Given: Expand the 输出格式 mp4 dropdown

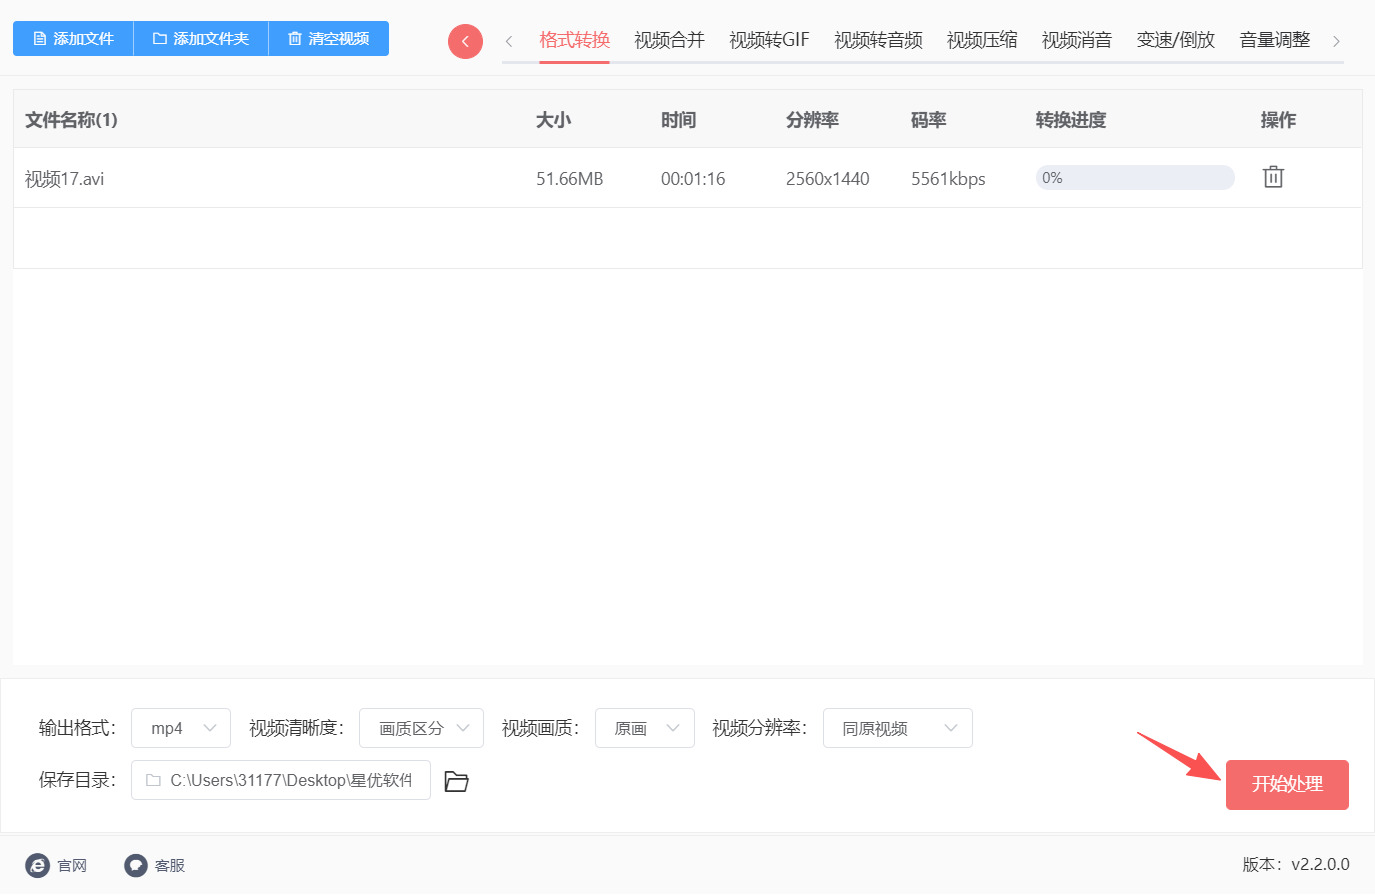Looking at the screenshot, I should 181,728.
